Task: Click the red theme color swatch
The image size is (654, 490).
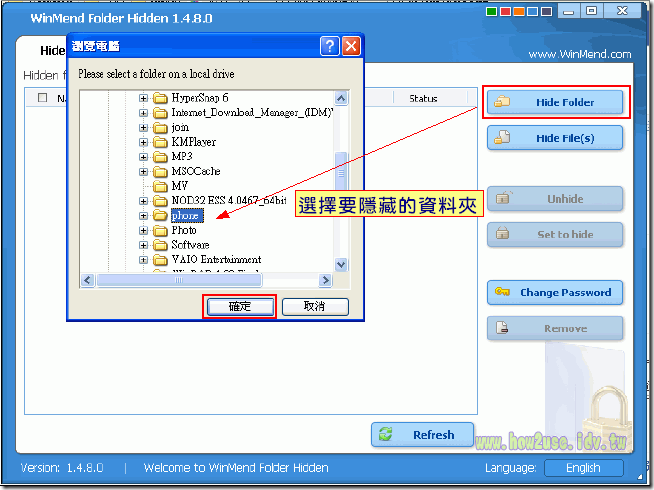Action: [x=505, y=11]
